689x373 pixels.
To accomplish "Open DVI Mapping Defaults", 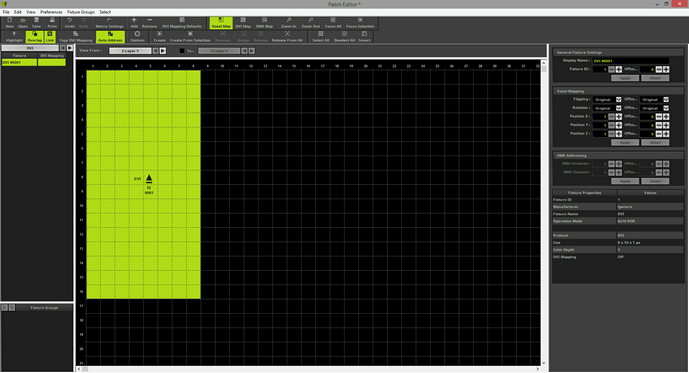I will tap(181, 23).
